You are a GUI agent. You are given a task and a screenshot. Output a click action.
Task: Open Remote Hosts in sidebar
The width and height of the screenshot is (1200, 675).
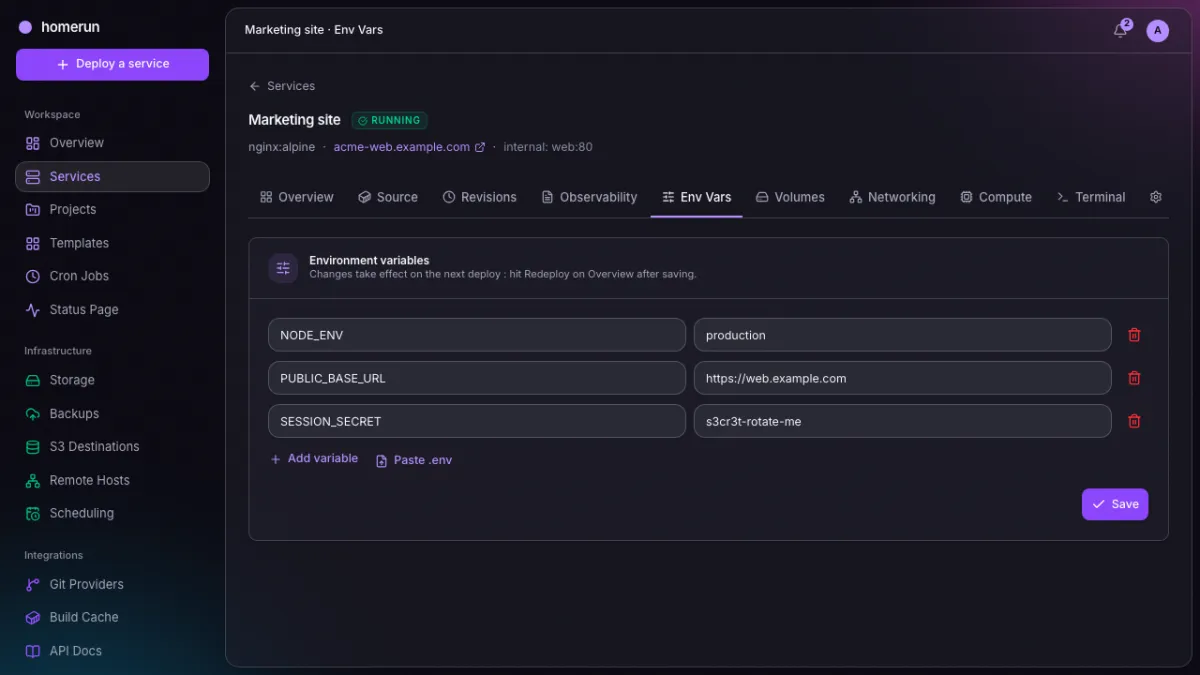point(112,480)
